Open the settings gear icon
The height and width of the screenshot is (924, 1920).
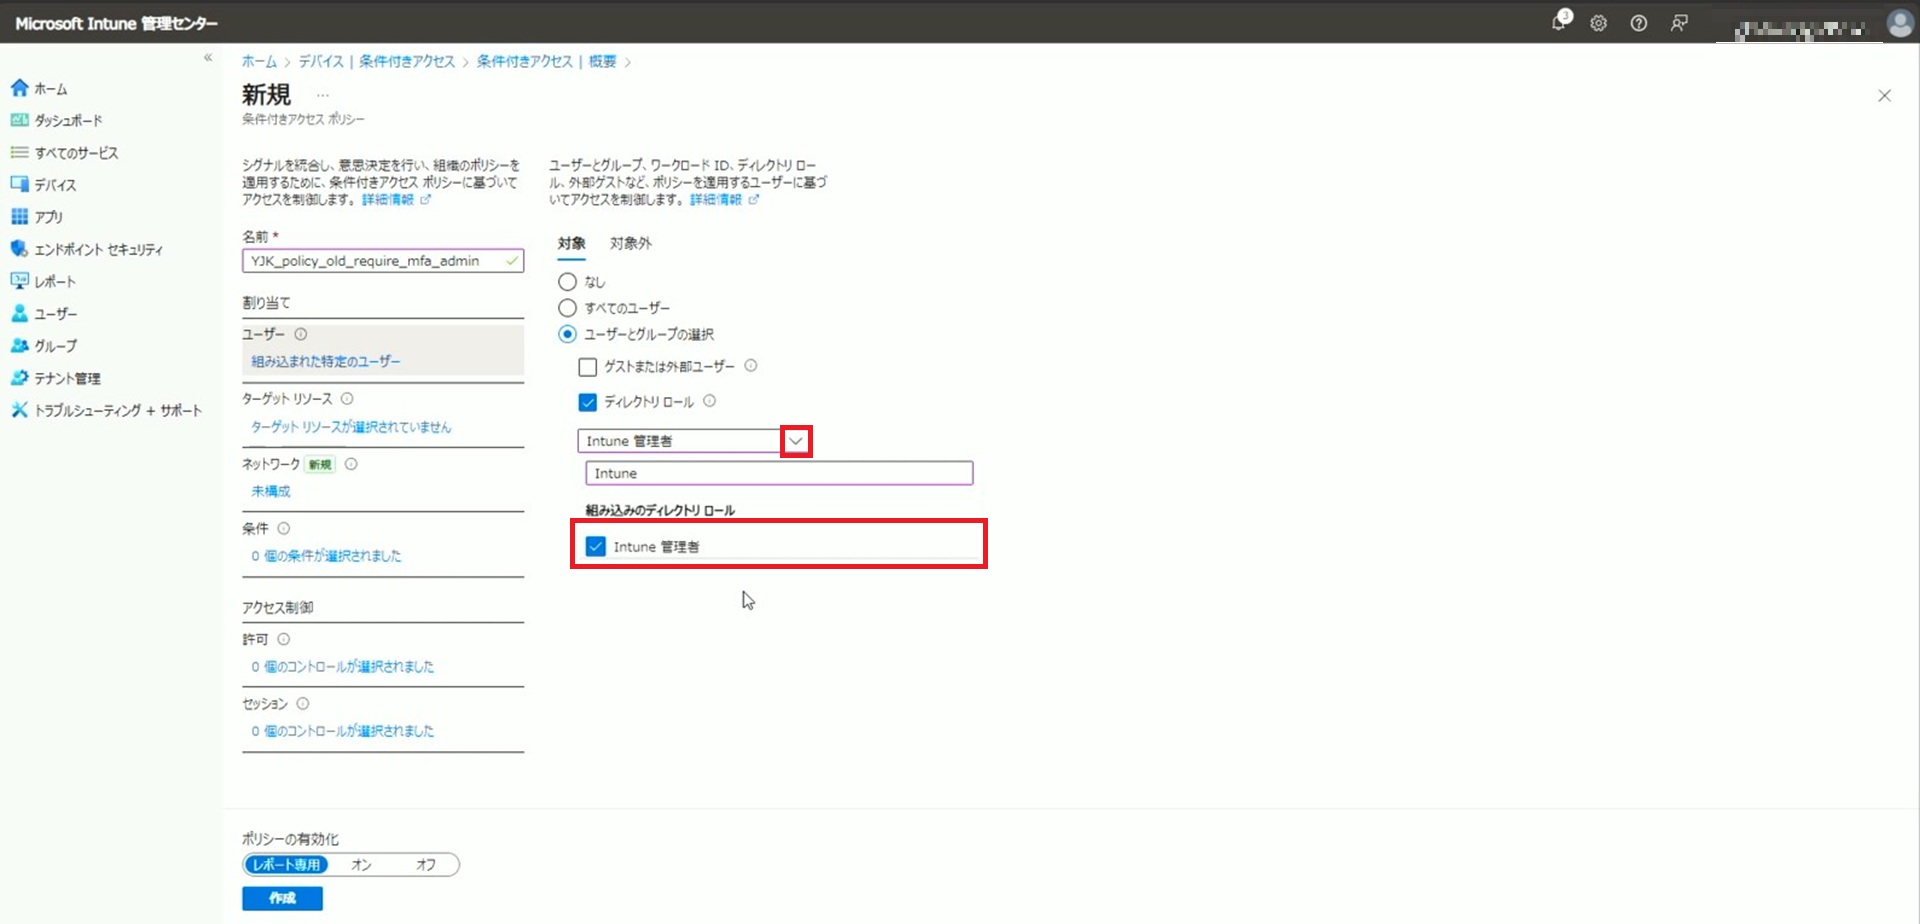[1598, 23]
